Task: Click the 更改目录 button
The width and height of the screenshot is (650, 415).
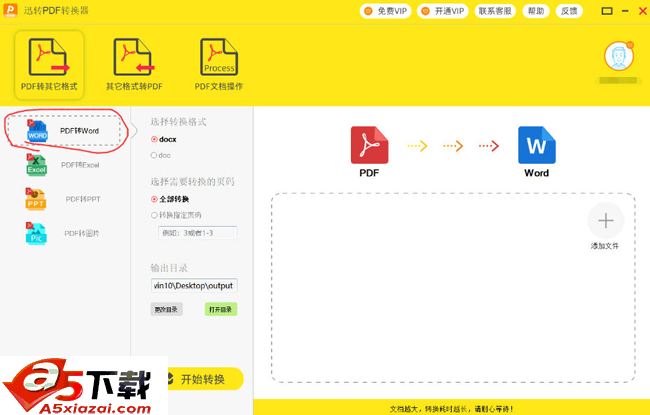Action: pos(166,309)
